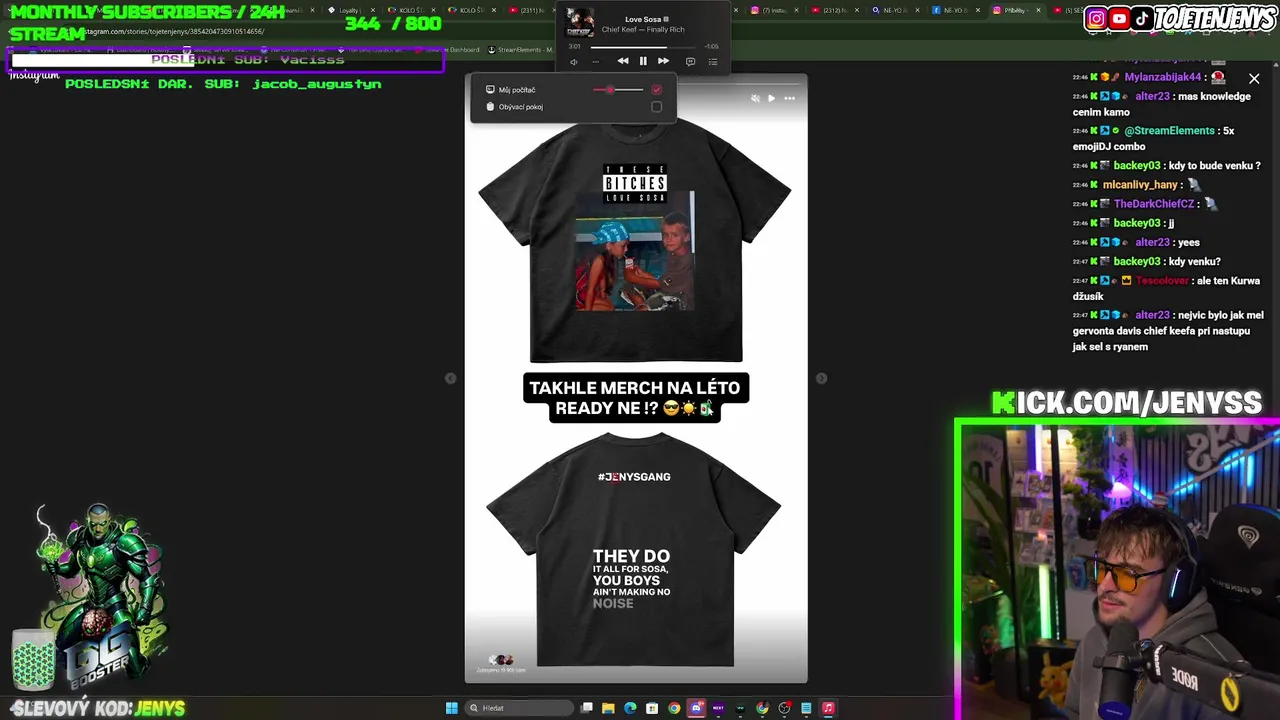This screenshot has height=720, width=1280.
Task: Open File Explorer from the taskbar
Action: (x=608, y=708)
